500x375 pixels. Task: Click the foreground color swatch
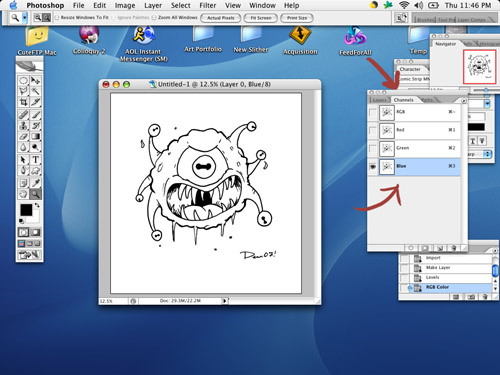tap(26, 210)
